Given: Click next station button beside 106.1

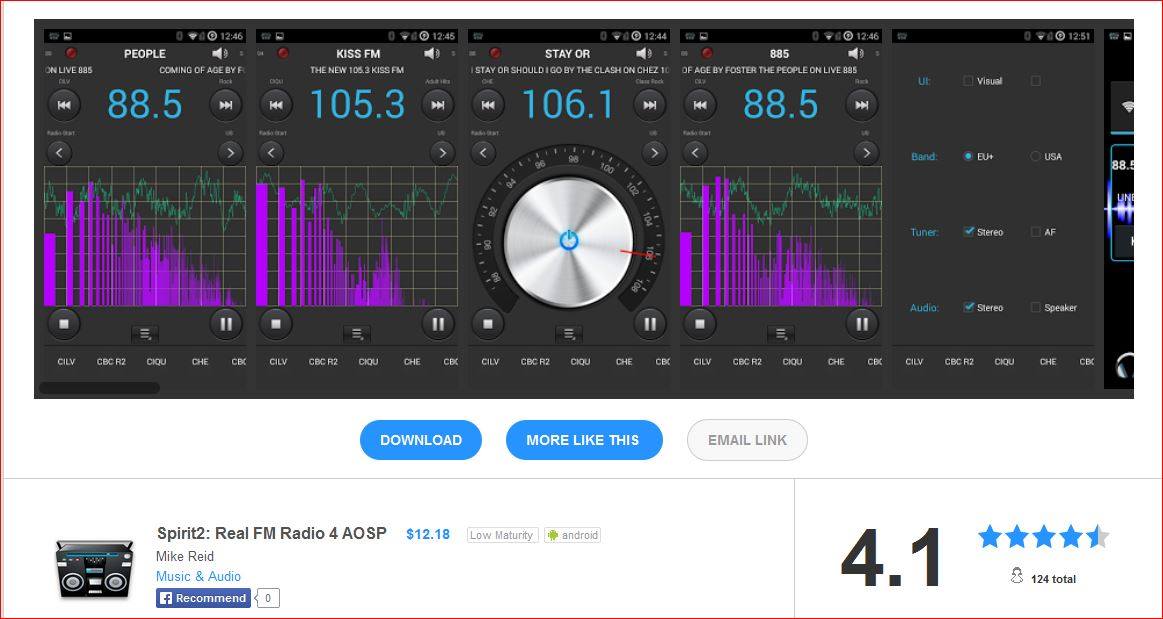Looking at the screenshot, I should coord(650,105).
